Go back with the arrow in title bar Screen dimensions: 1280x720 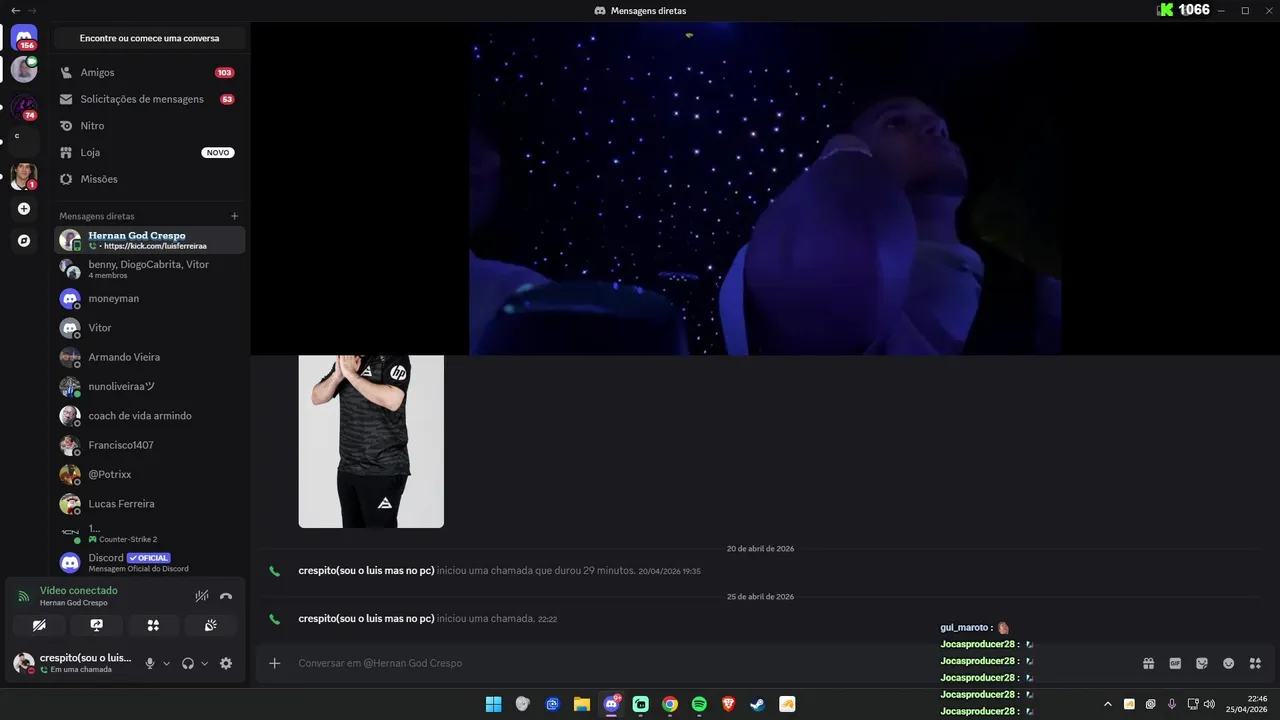15,10
